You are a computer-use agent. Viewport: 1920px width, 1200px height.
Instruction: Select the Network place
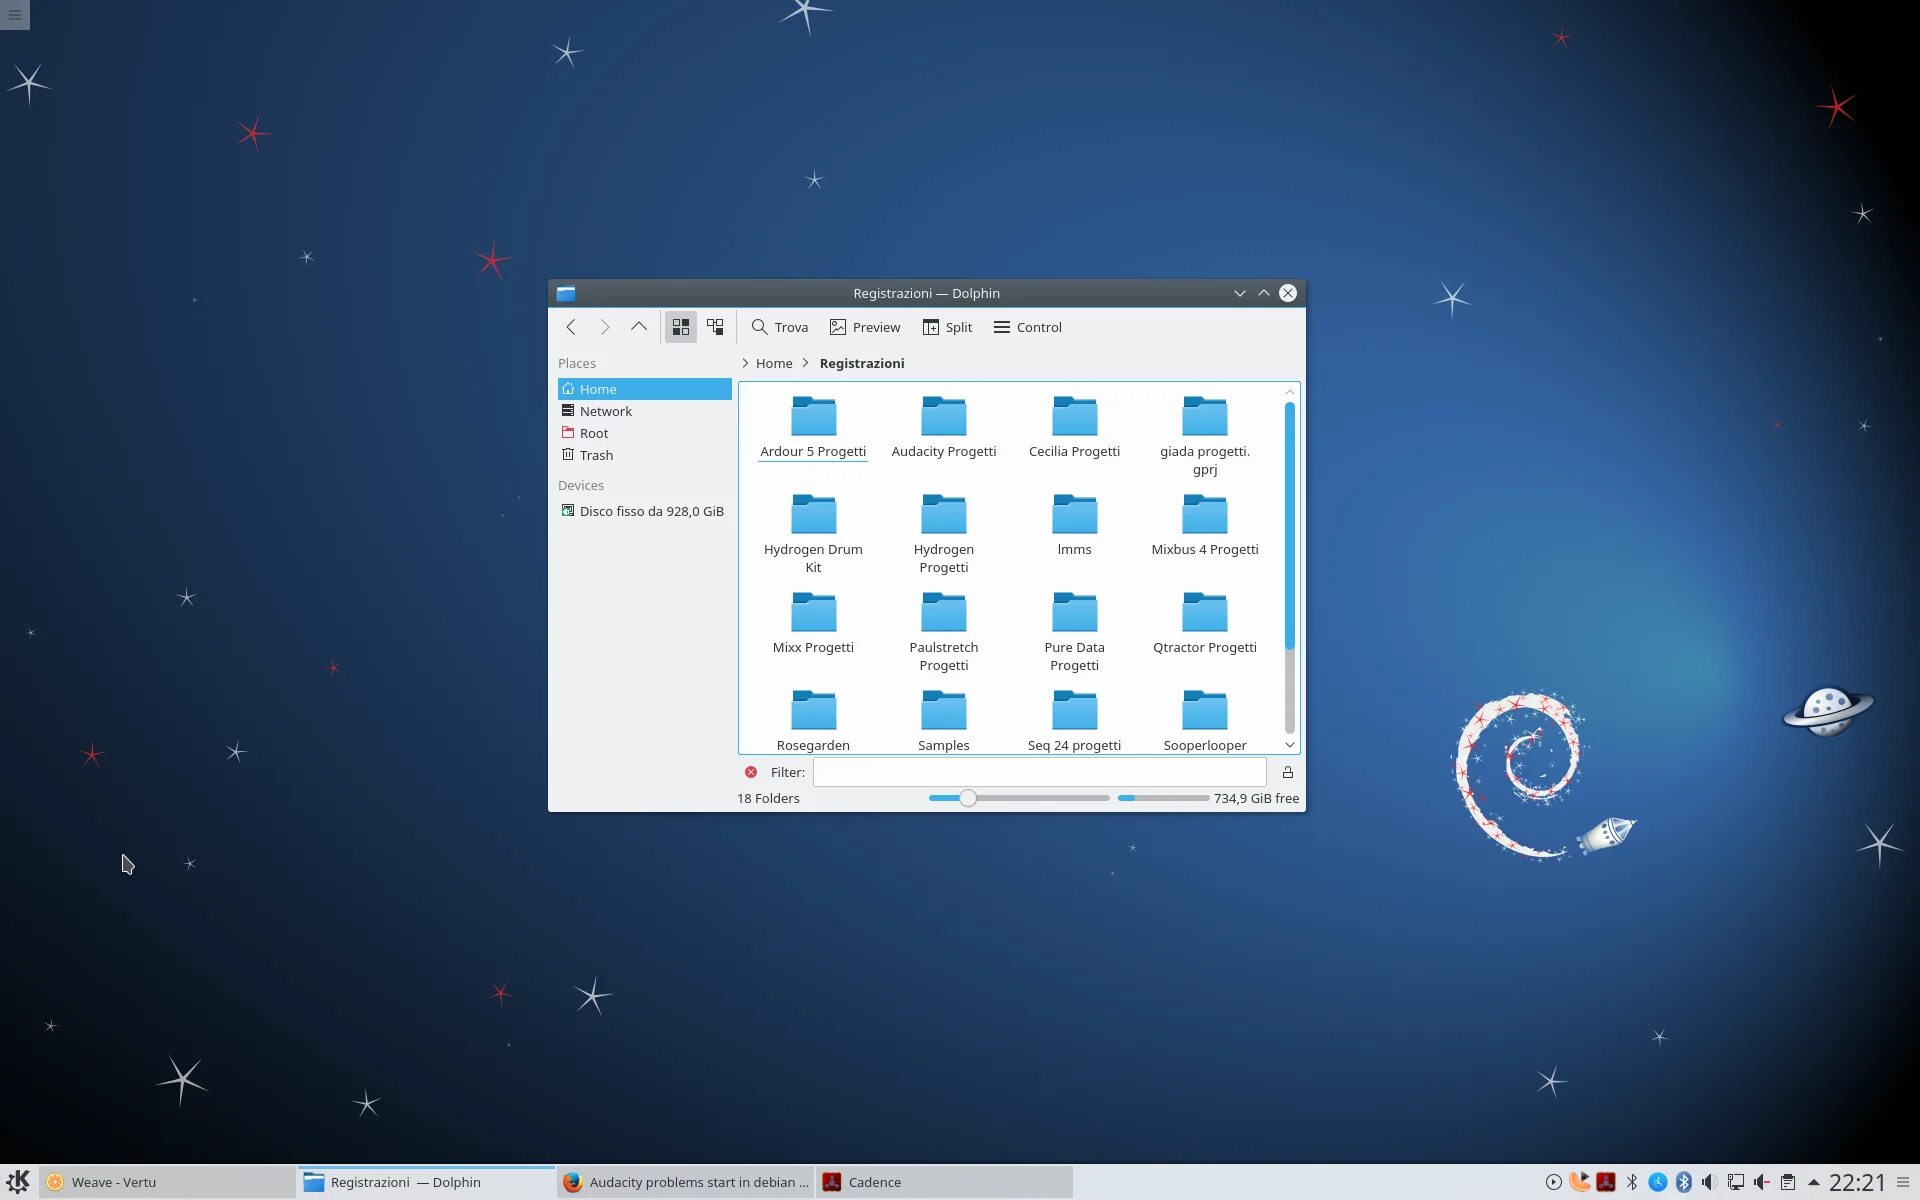coord(605,411)
